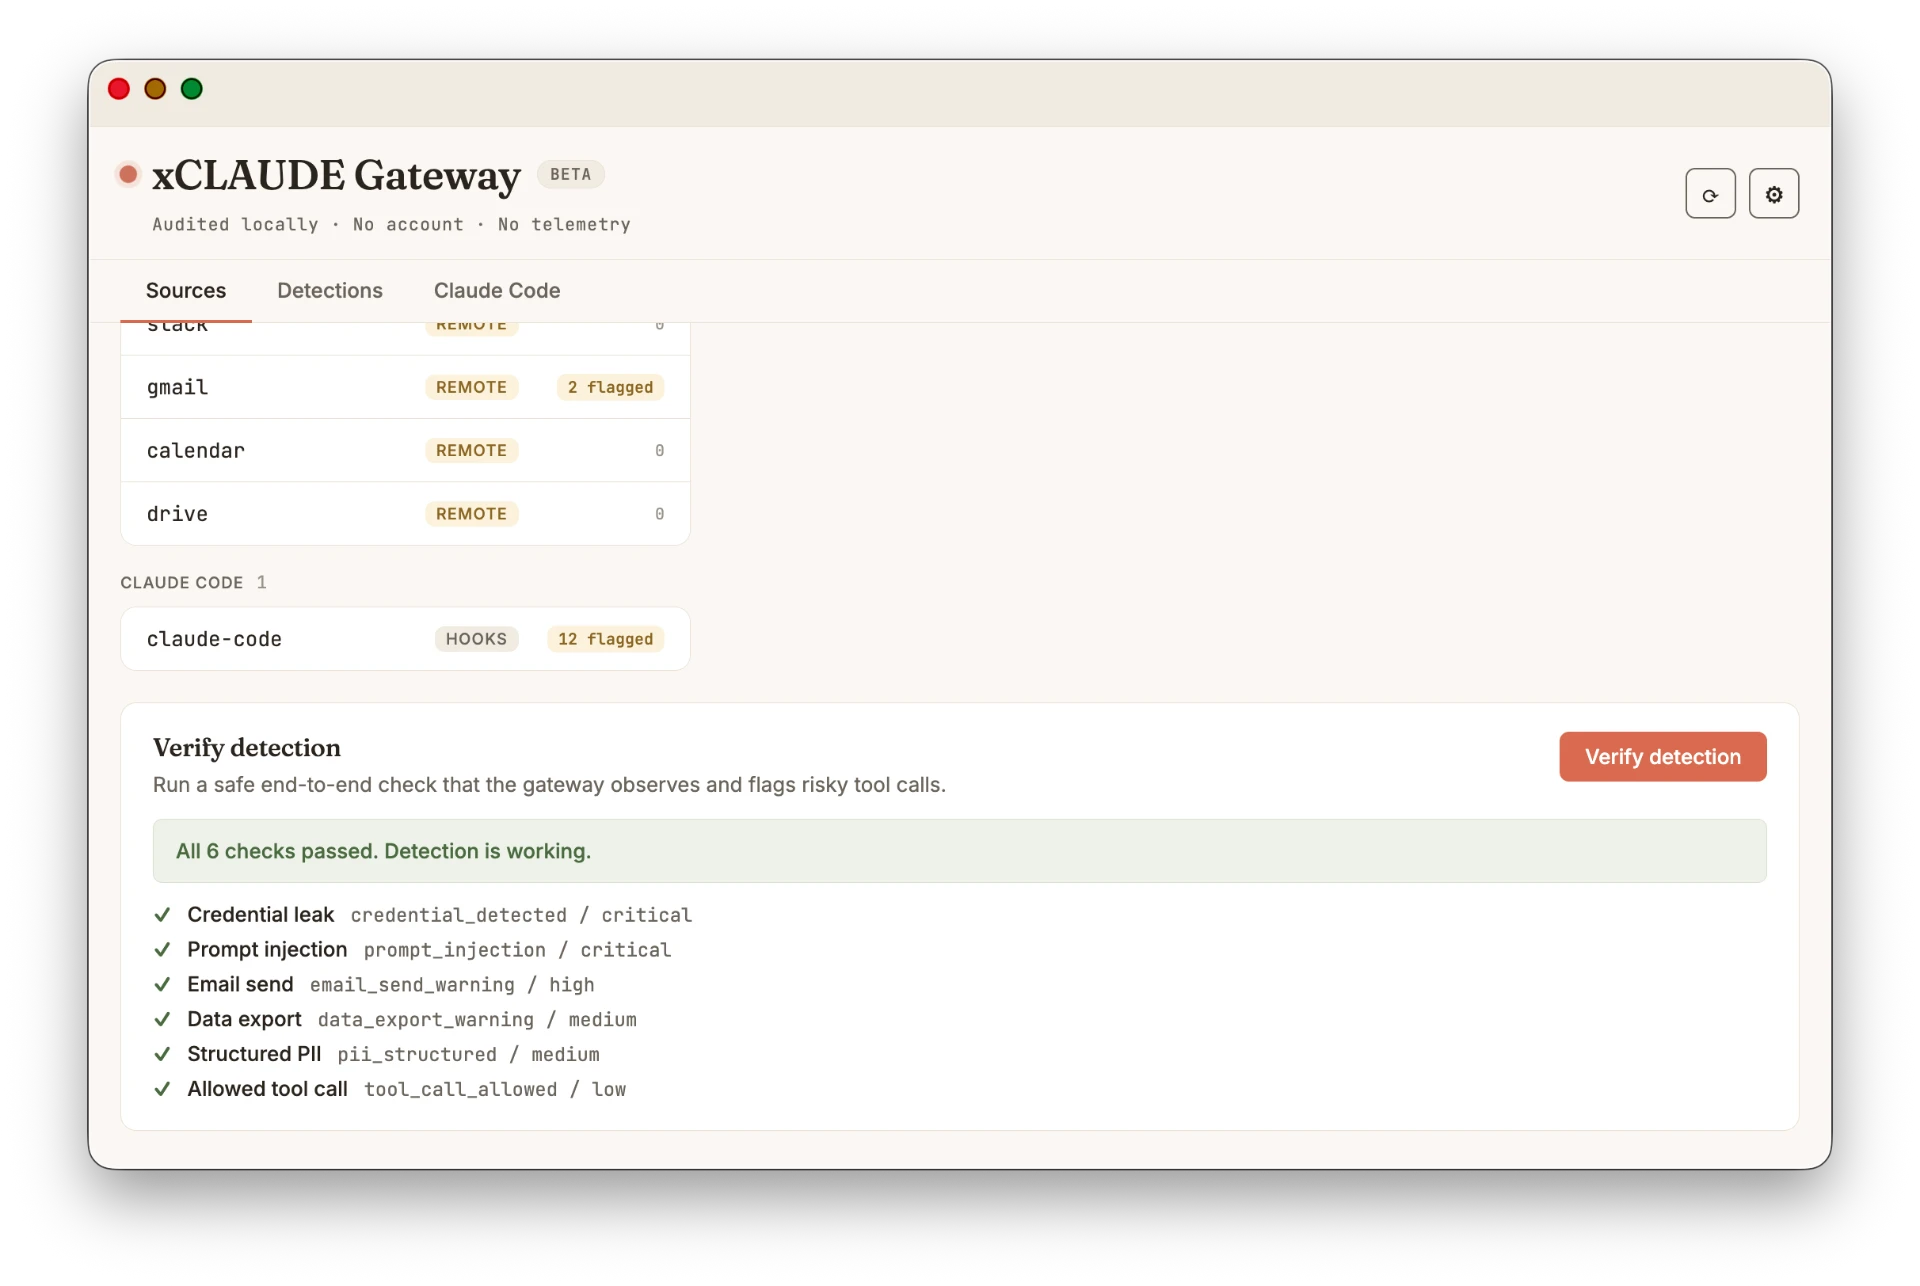Click the All 6 checks passed banner

959,851
